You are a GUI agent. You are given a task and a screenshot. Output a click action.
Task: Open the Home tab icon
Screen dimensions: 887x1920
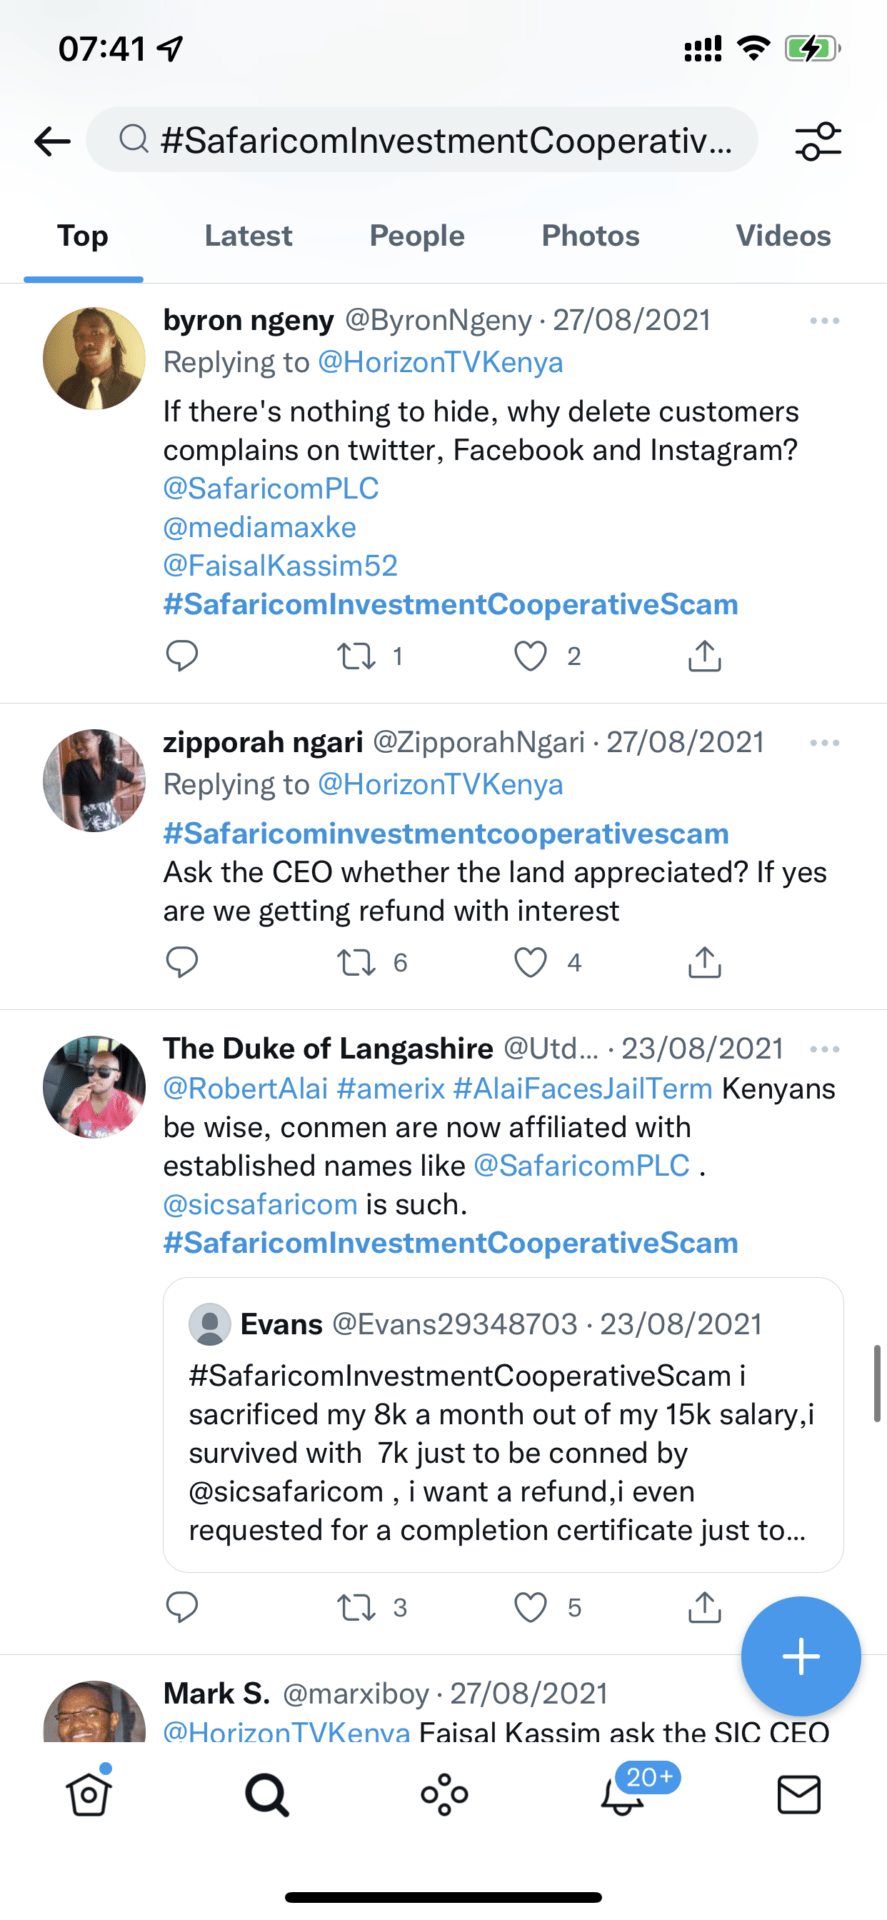[89, 1795]
